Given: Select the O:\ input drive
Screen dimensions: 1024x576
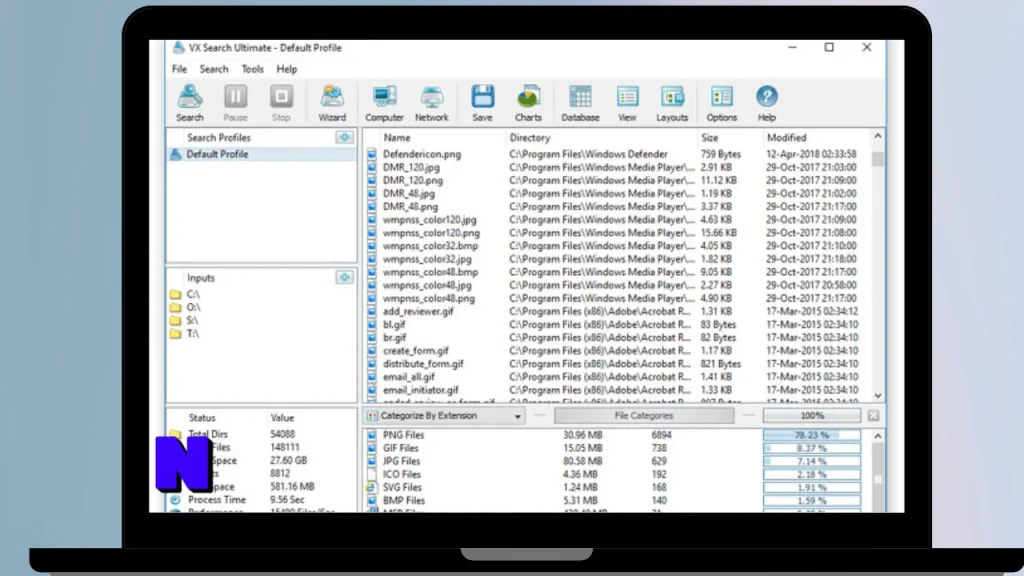Looking at the screenshot, I should click(193, 308).
